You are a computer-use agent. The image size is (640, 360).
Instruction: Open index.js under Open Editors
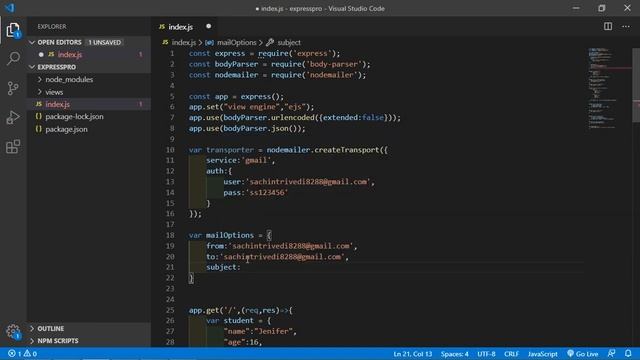[x=70, y=54]
